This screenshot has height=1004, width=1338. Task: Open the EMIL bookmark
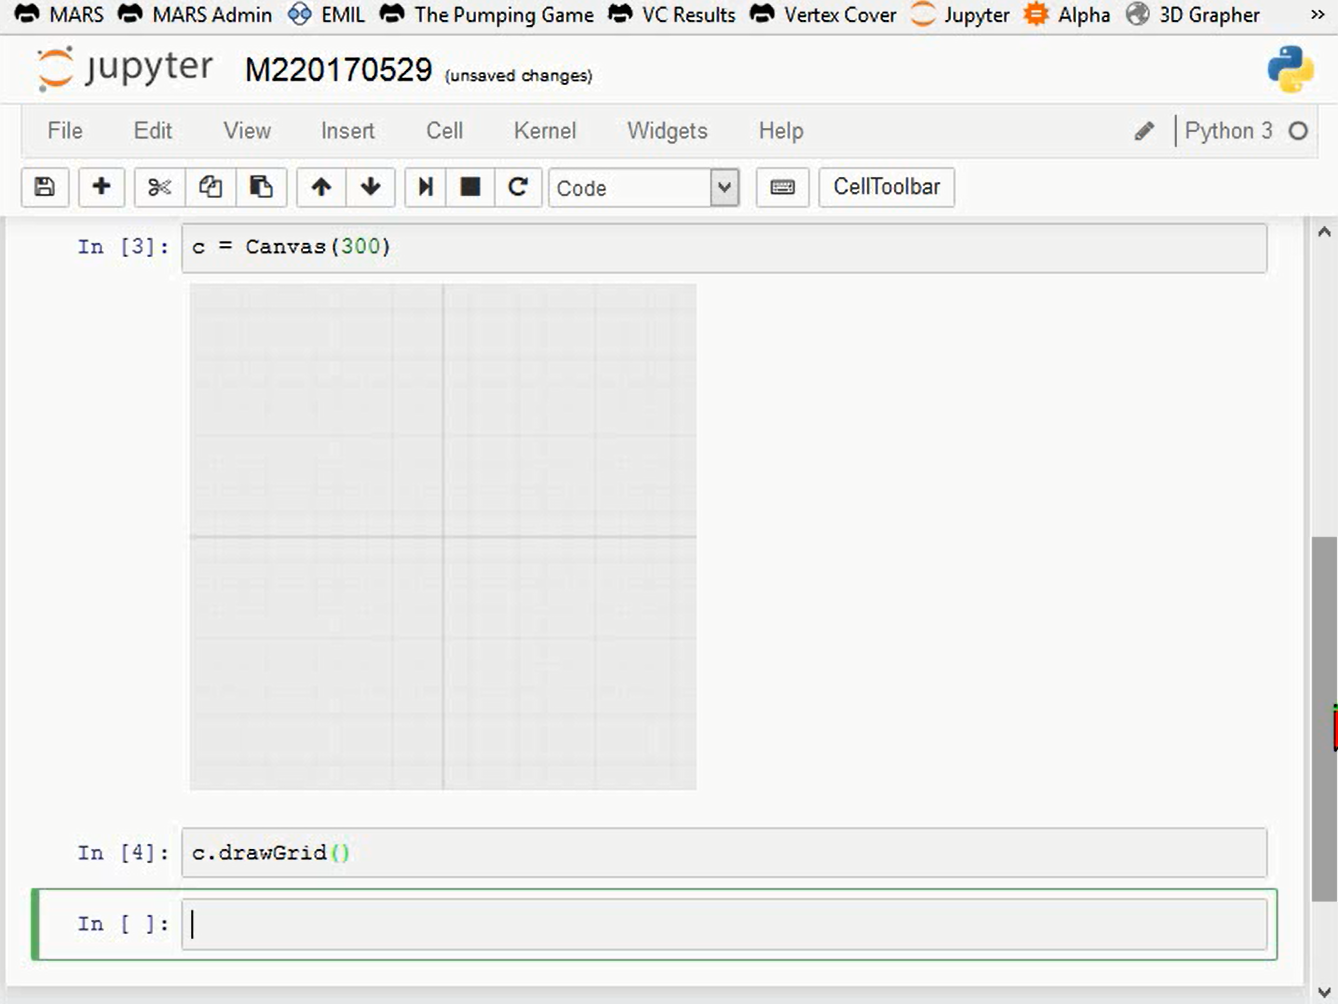point(327,15)
